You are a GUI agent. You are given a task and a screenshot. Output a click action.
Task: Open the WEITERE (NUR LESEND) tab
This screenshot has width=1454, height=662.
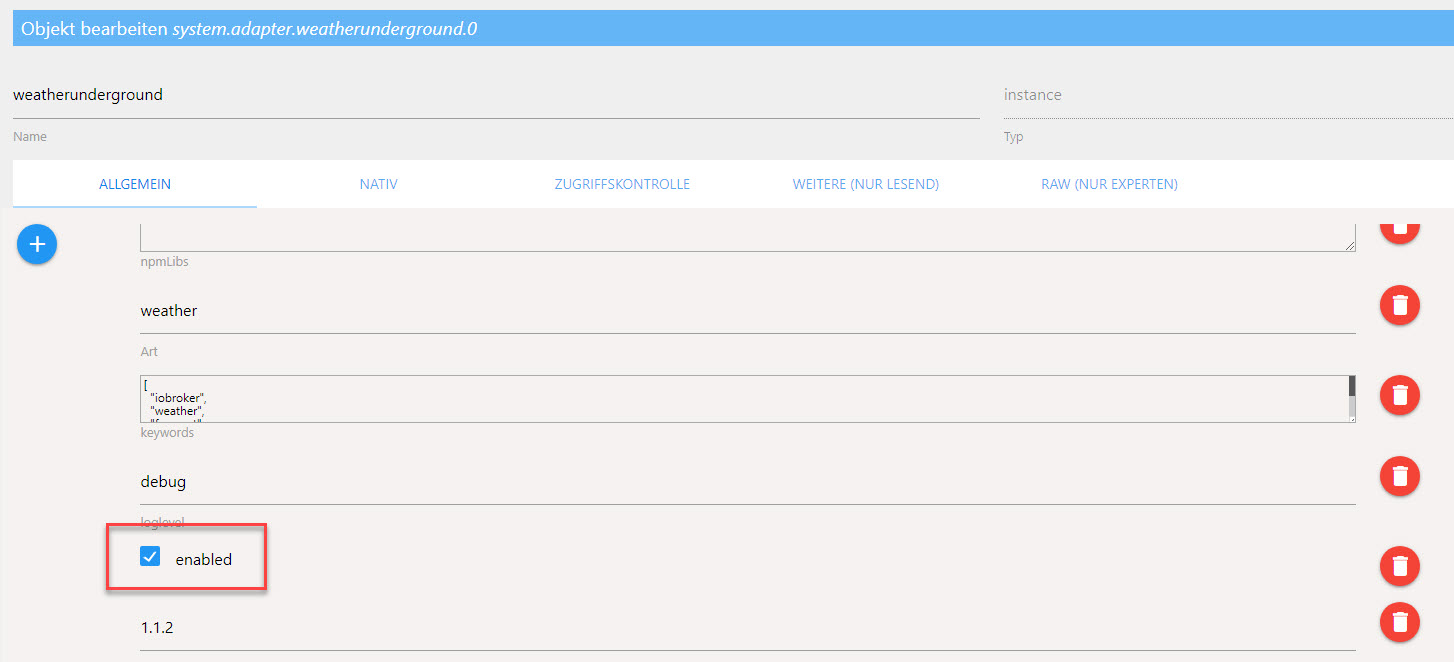(866, 184)
